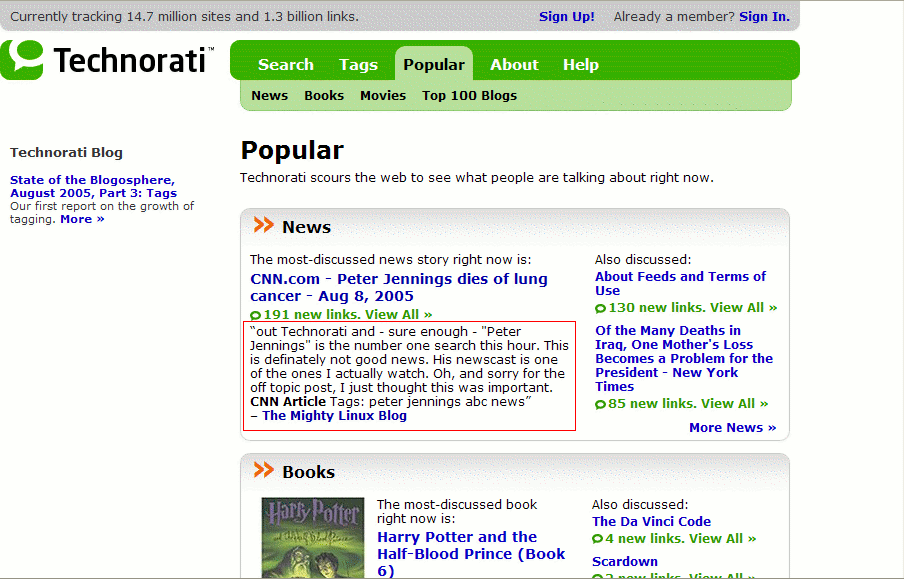The image size is (904, 579).
Task: Click green bubble icon next to 130 new links
Action: pyautogui.click(x=600, y=309)
